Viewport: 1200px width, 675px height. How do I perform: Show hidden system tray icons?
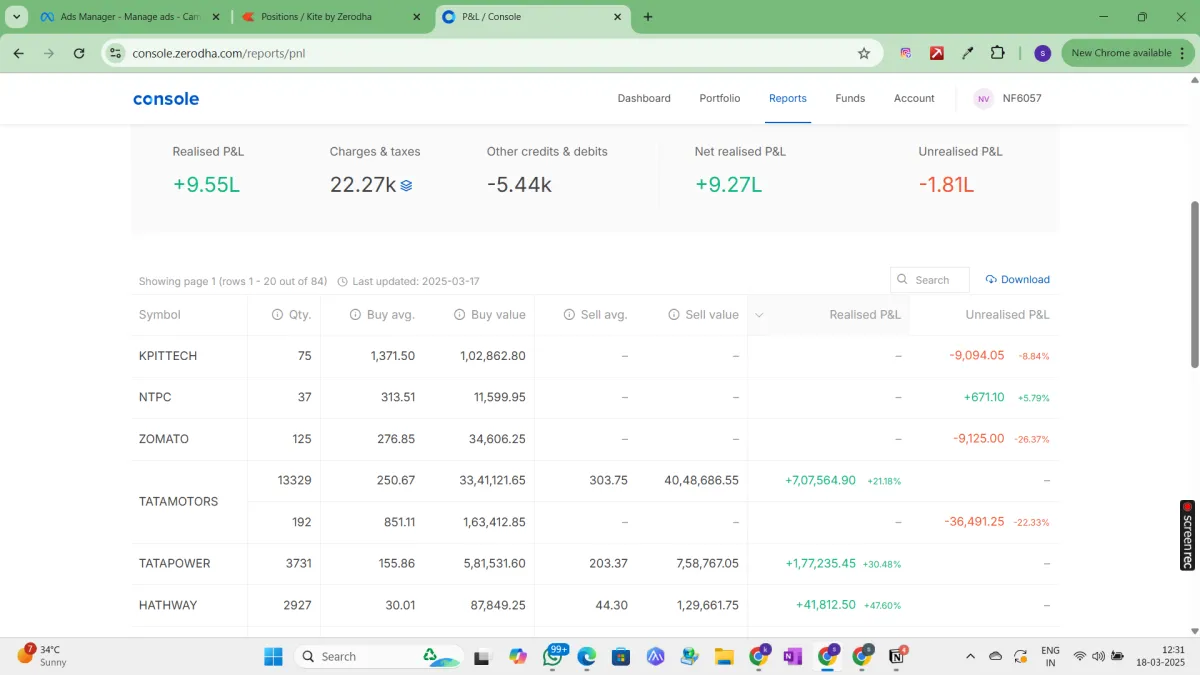click(970, 656)
